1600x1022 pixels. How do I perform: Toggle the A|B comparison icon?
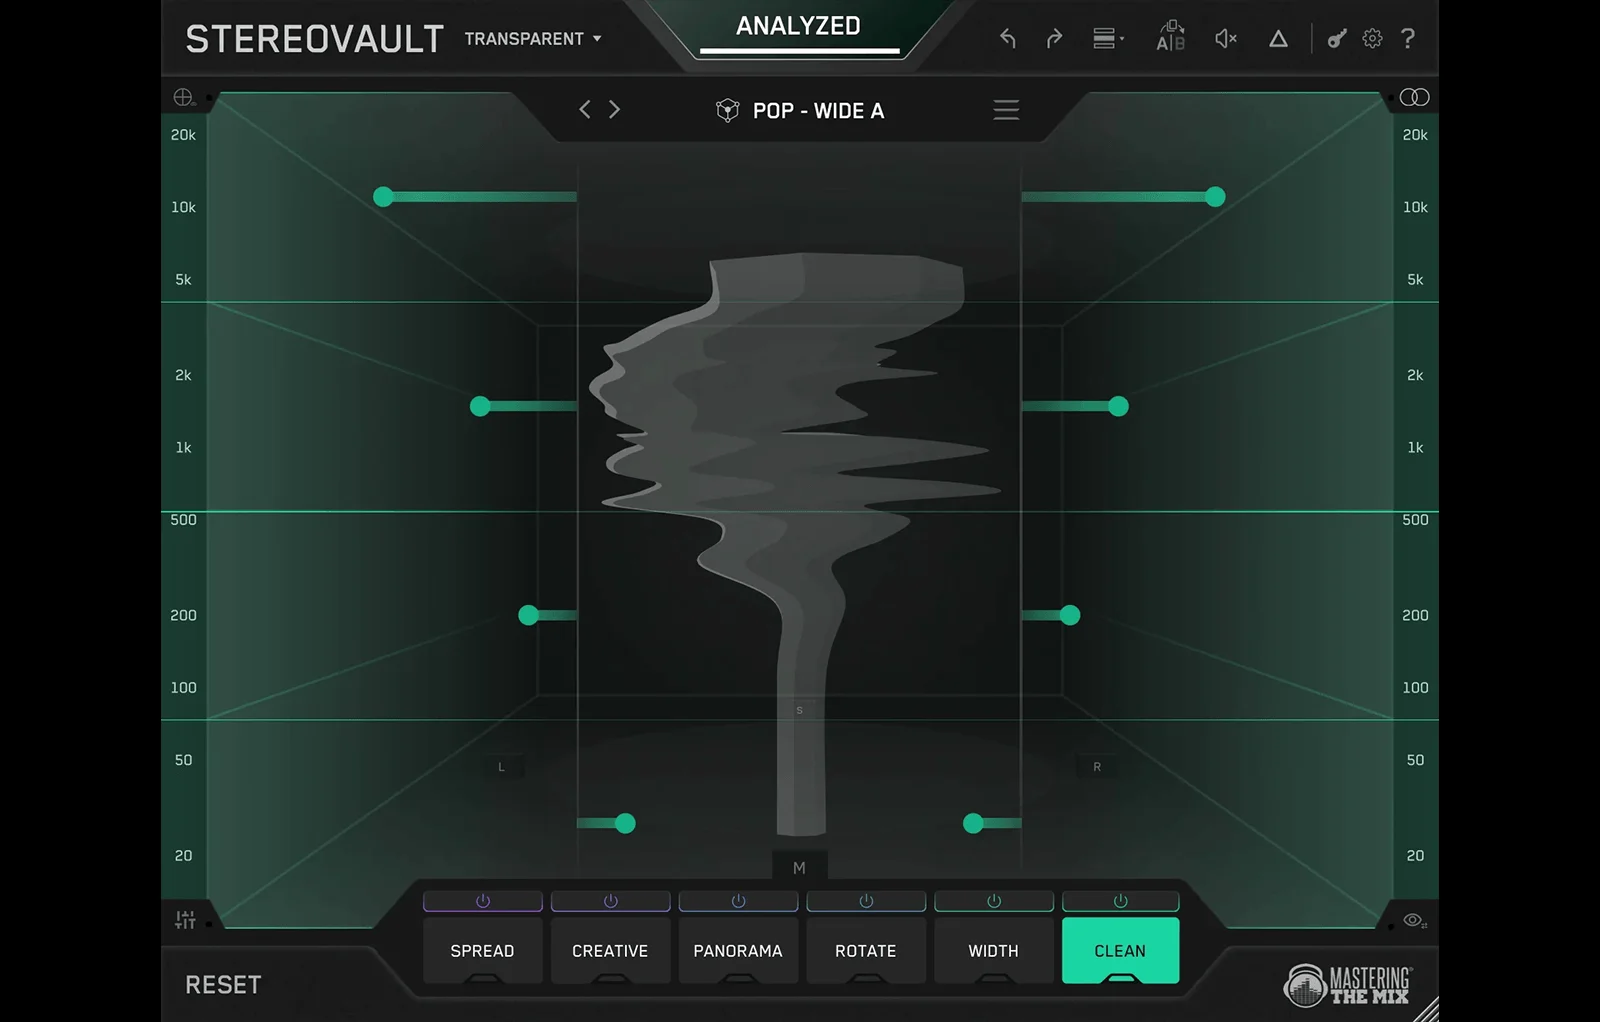tap(1170, 36)
